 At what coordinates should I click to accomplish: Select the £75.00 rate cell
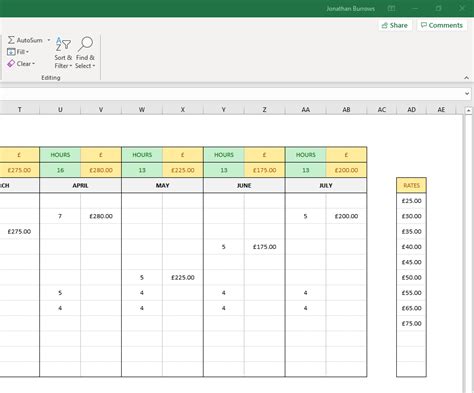411,323
